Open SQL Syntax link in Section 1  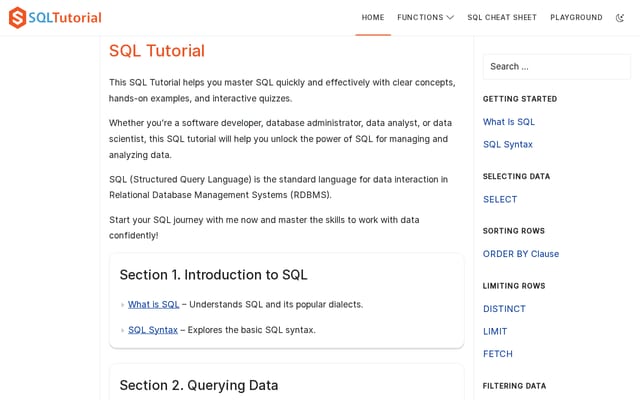[153, 330]
